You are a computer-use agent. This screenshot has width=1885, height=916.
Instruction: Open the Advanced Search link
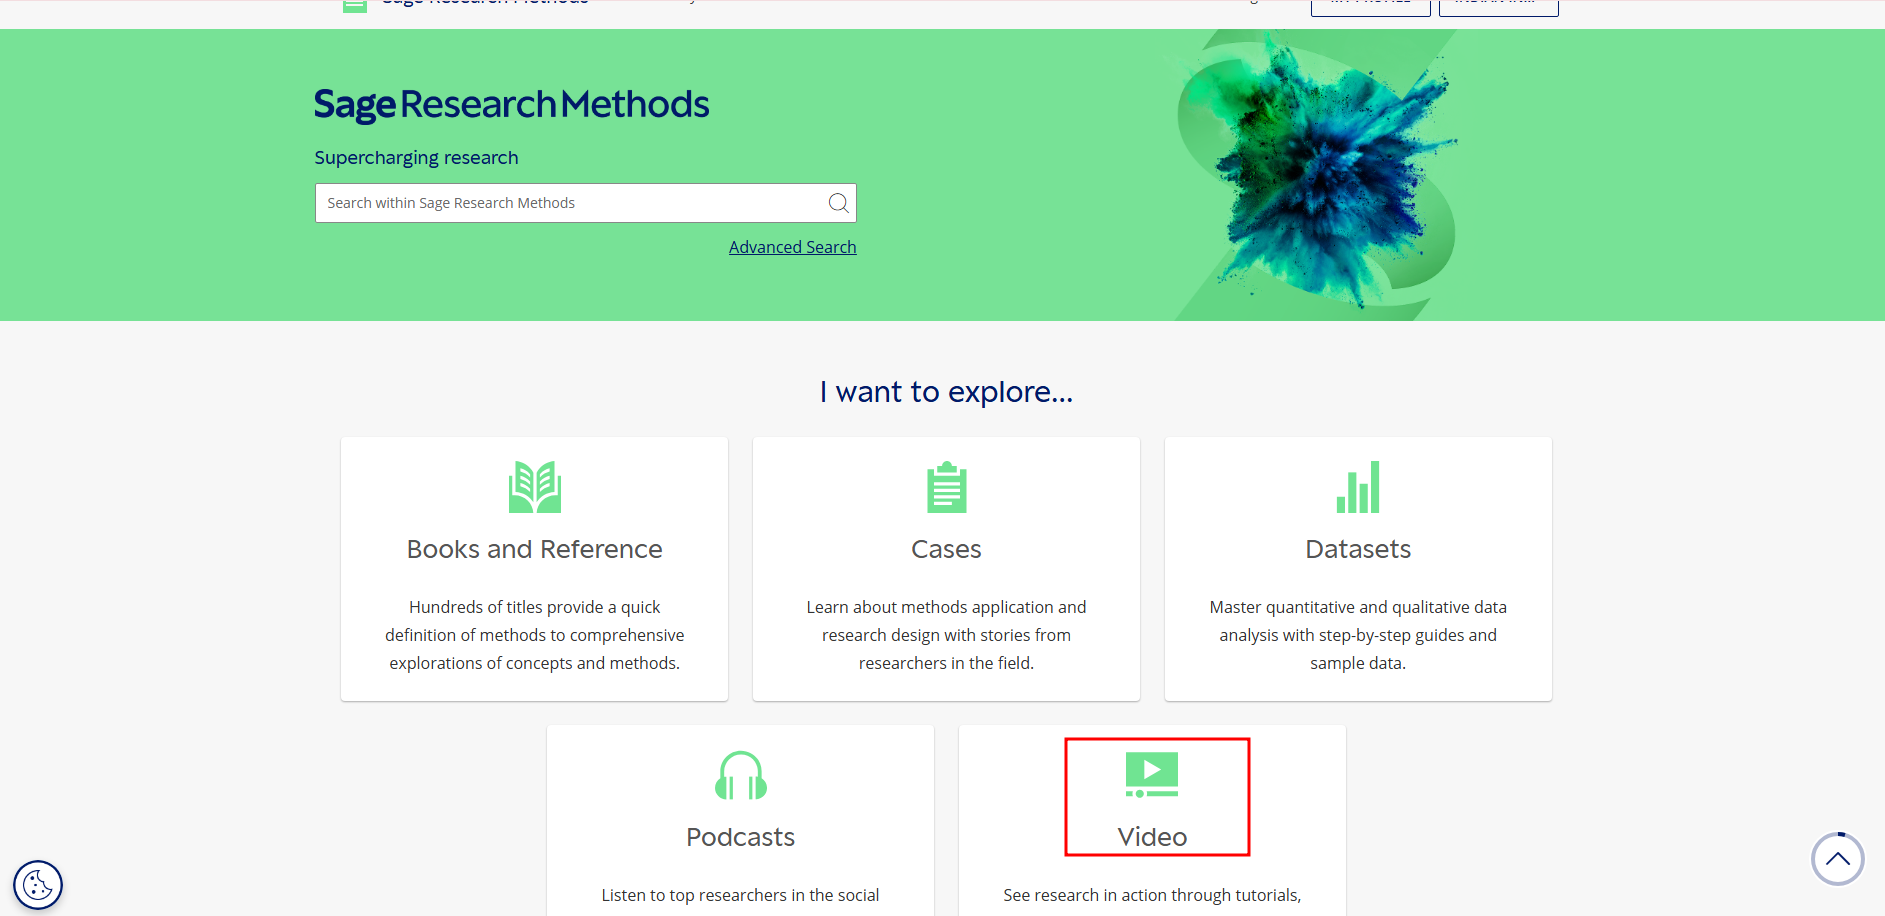tap(792, 247)
